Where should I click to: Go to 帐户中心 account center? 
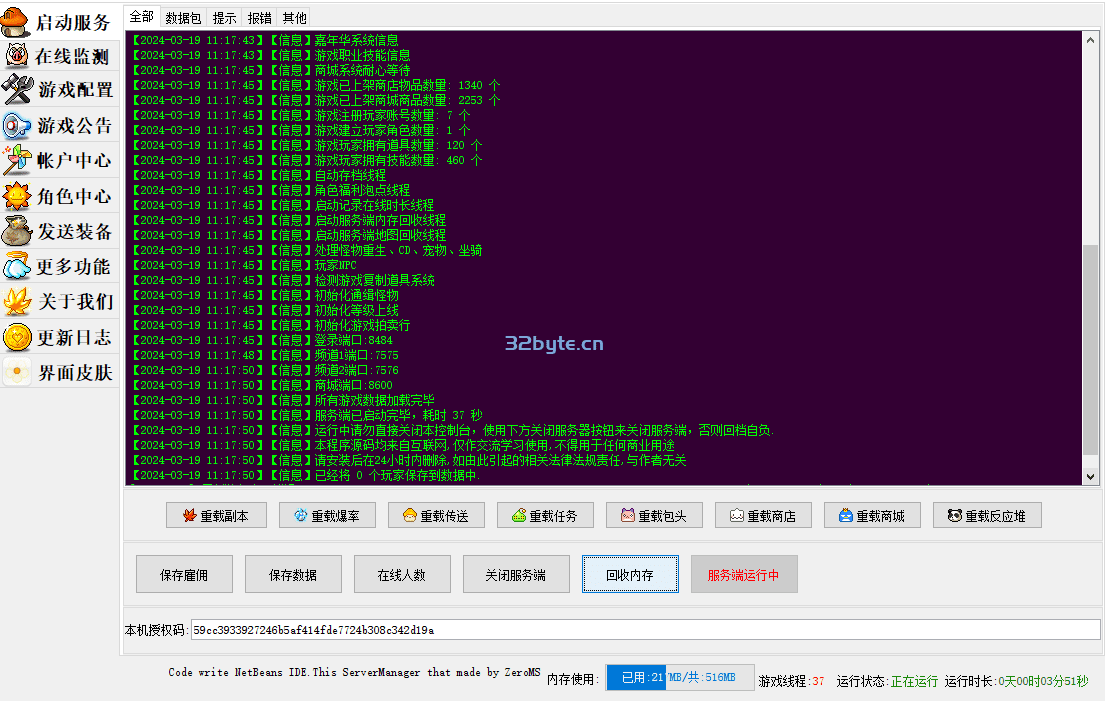pos(60,161)
